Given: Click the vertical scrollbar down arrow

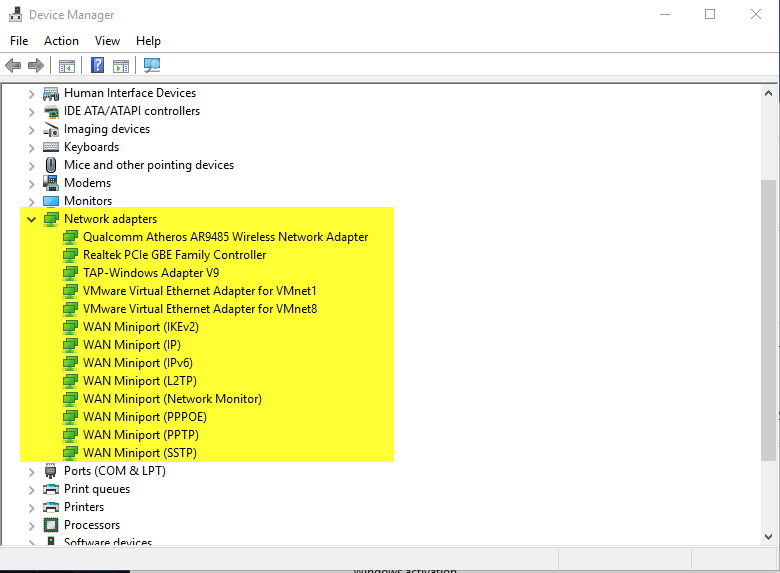Looking at the screenshot, I should 768,537.
